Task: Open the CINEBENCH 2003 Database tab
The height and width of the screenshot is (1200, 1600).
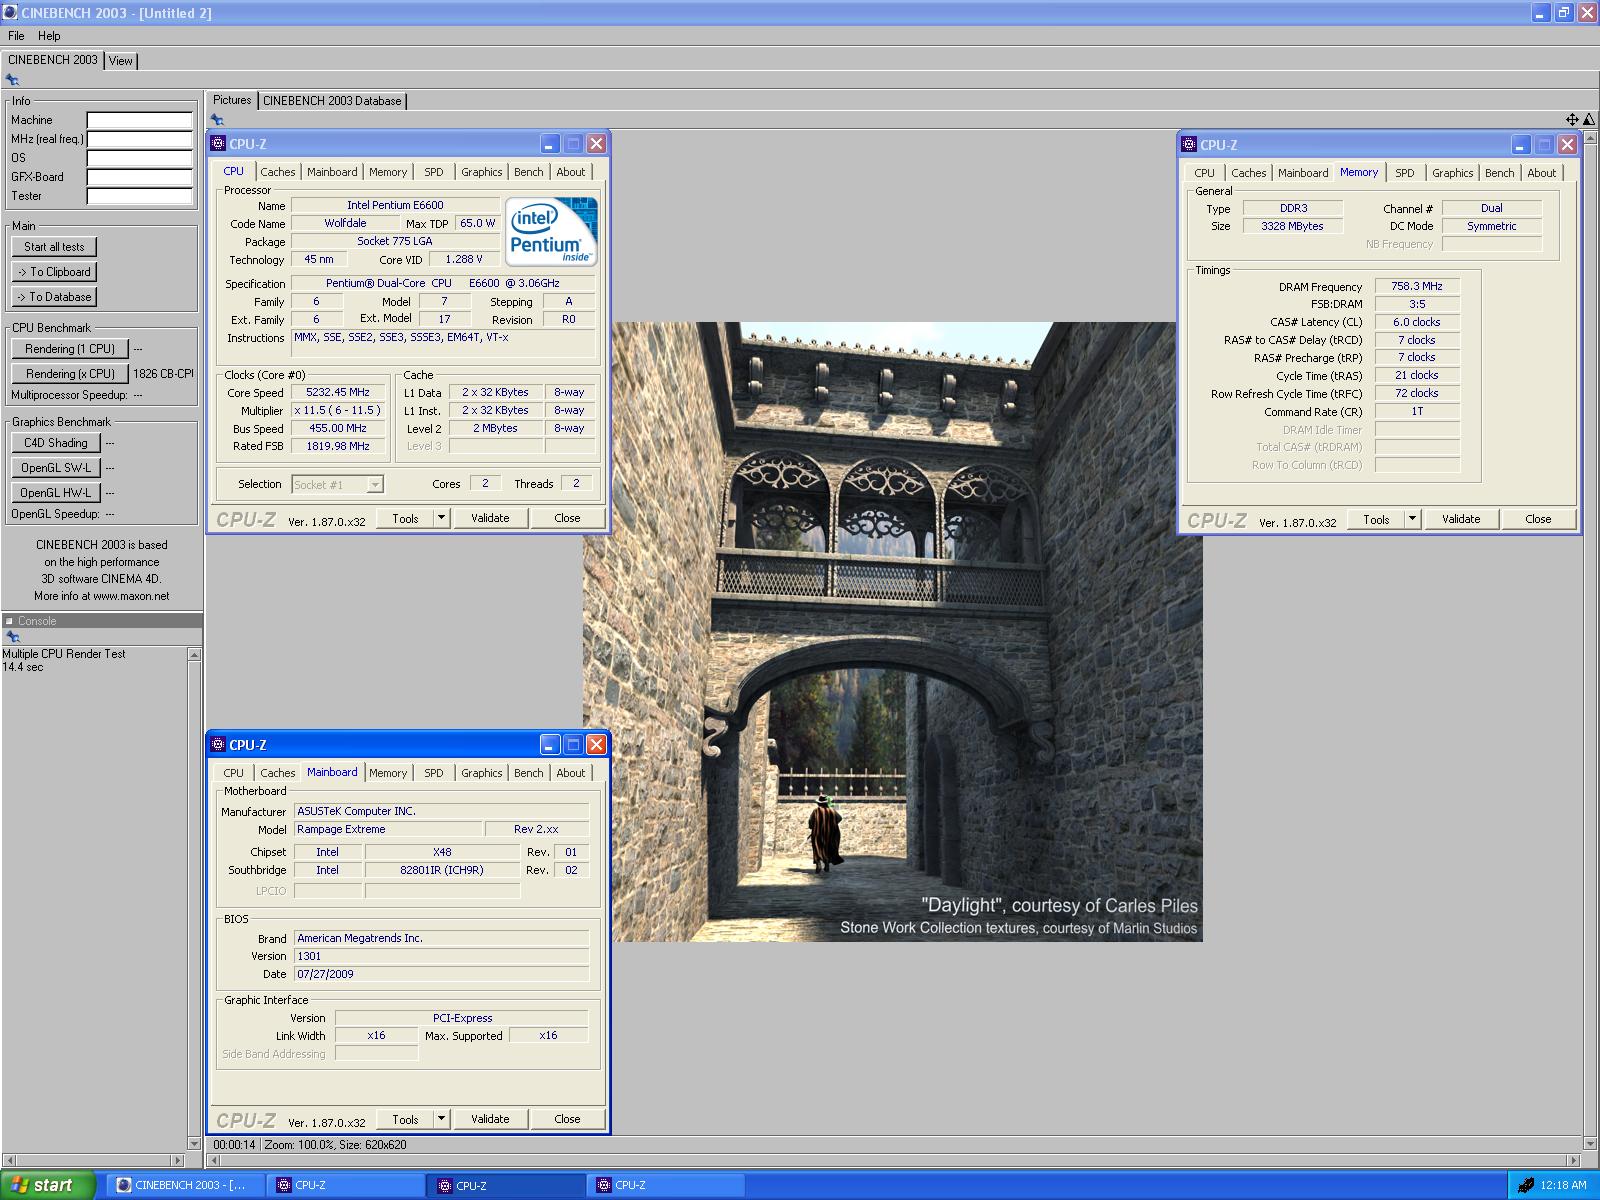Action: 332,101
